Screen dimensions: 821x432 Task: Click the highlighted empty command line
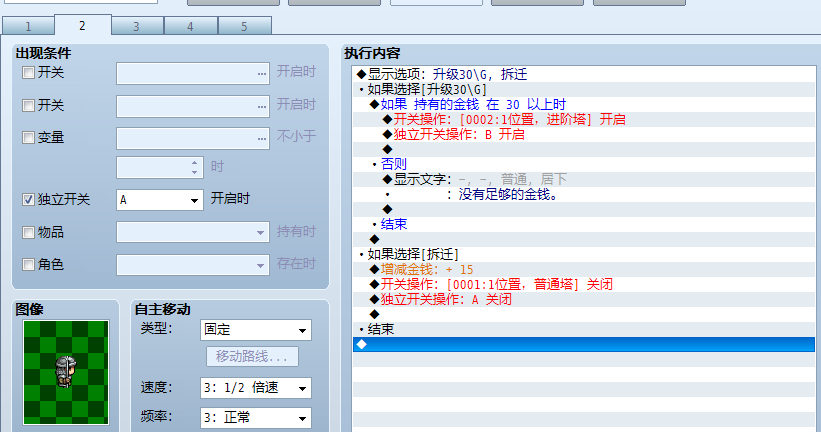(584, 345)
